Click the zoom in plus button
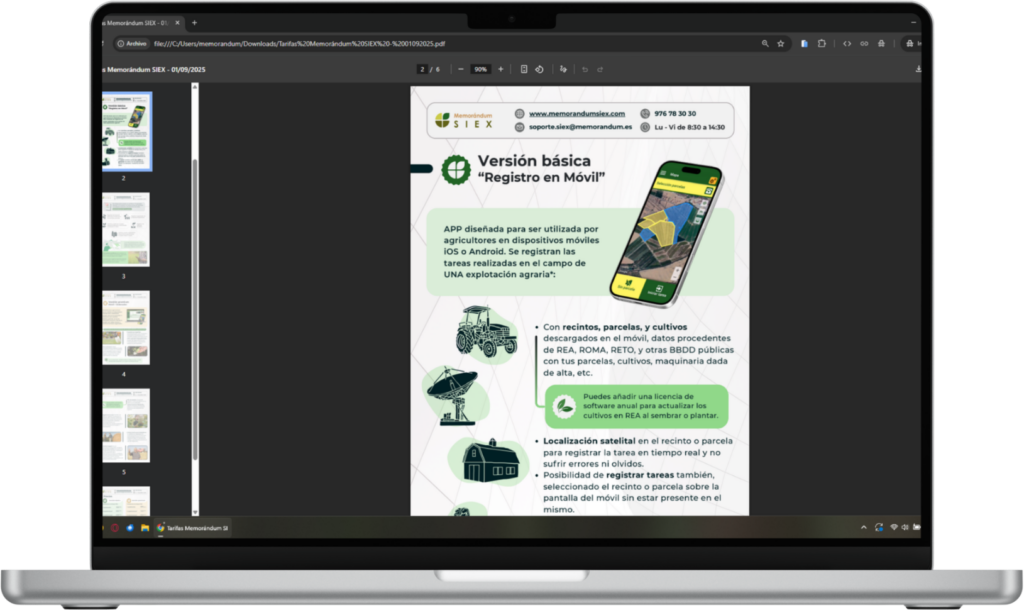The image size is (1024, 610). (x=501, y=69)
